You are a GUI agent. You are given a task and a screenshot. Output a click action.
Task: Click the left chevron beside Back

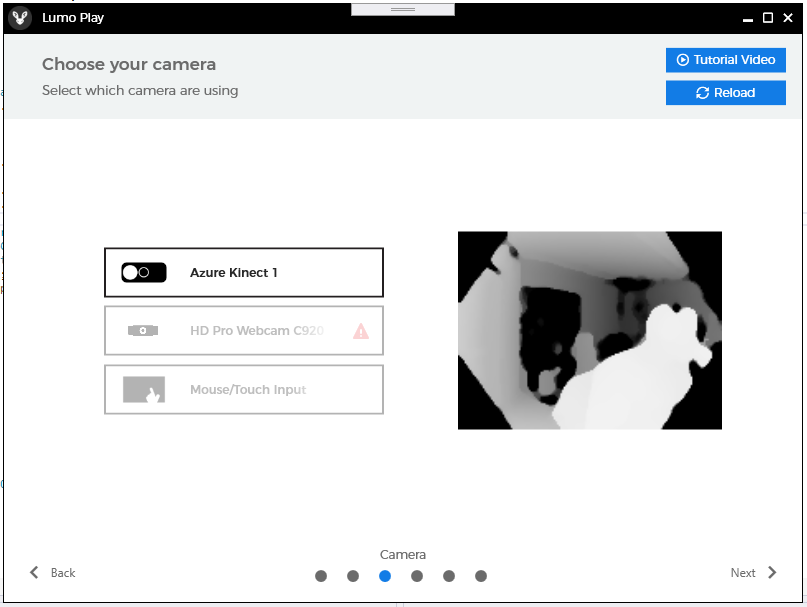(x=34, y=573)
